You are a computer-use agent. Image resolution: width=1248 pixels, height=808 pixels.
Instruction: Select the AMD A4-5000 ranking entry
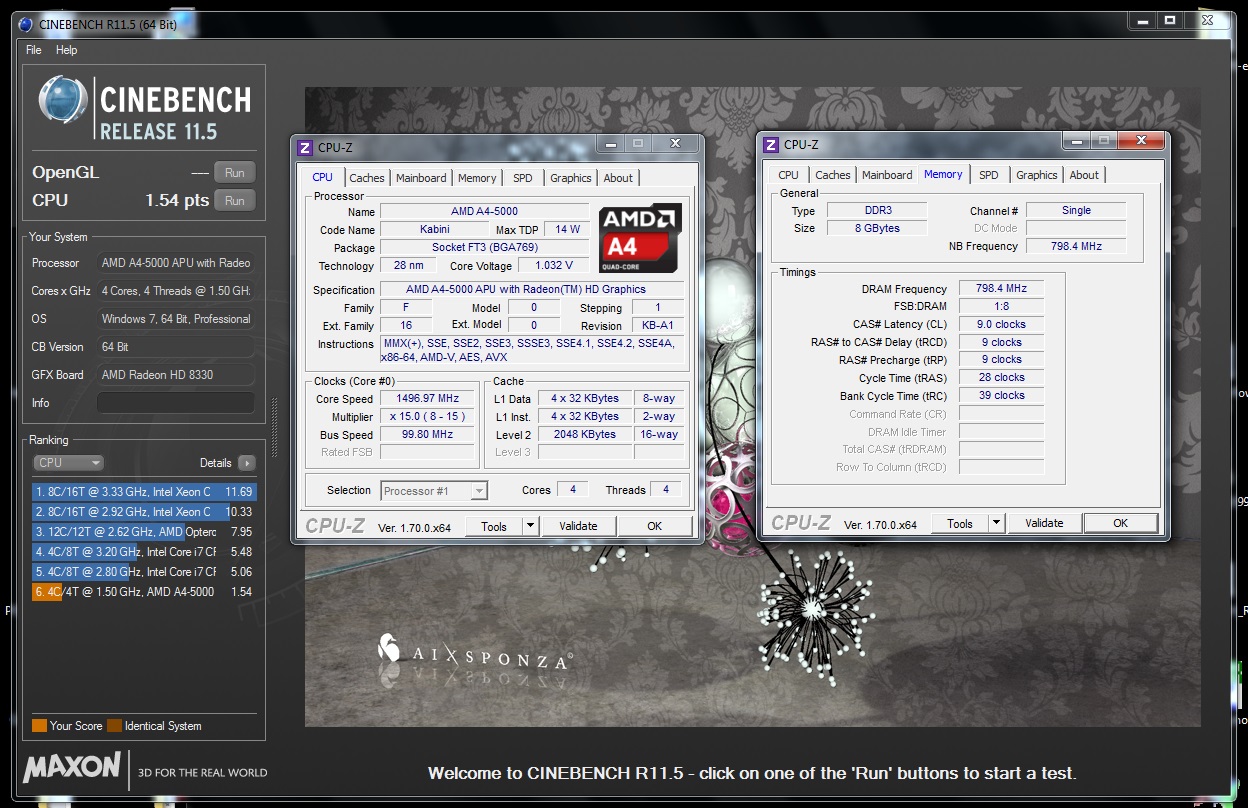point(144,592)
